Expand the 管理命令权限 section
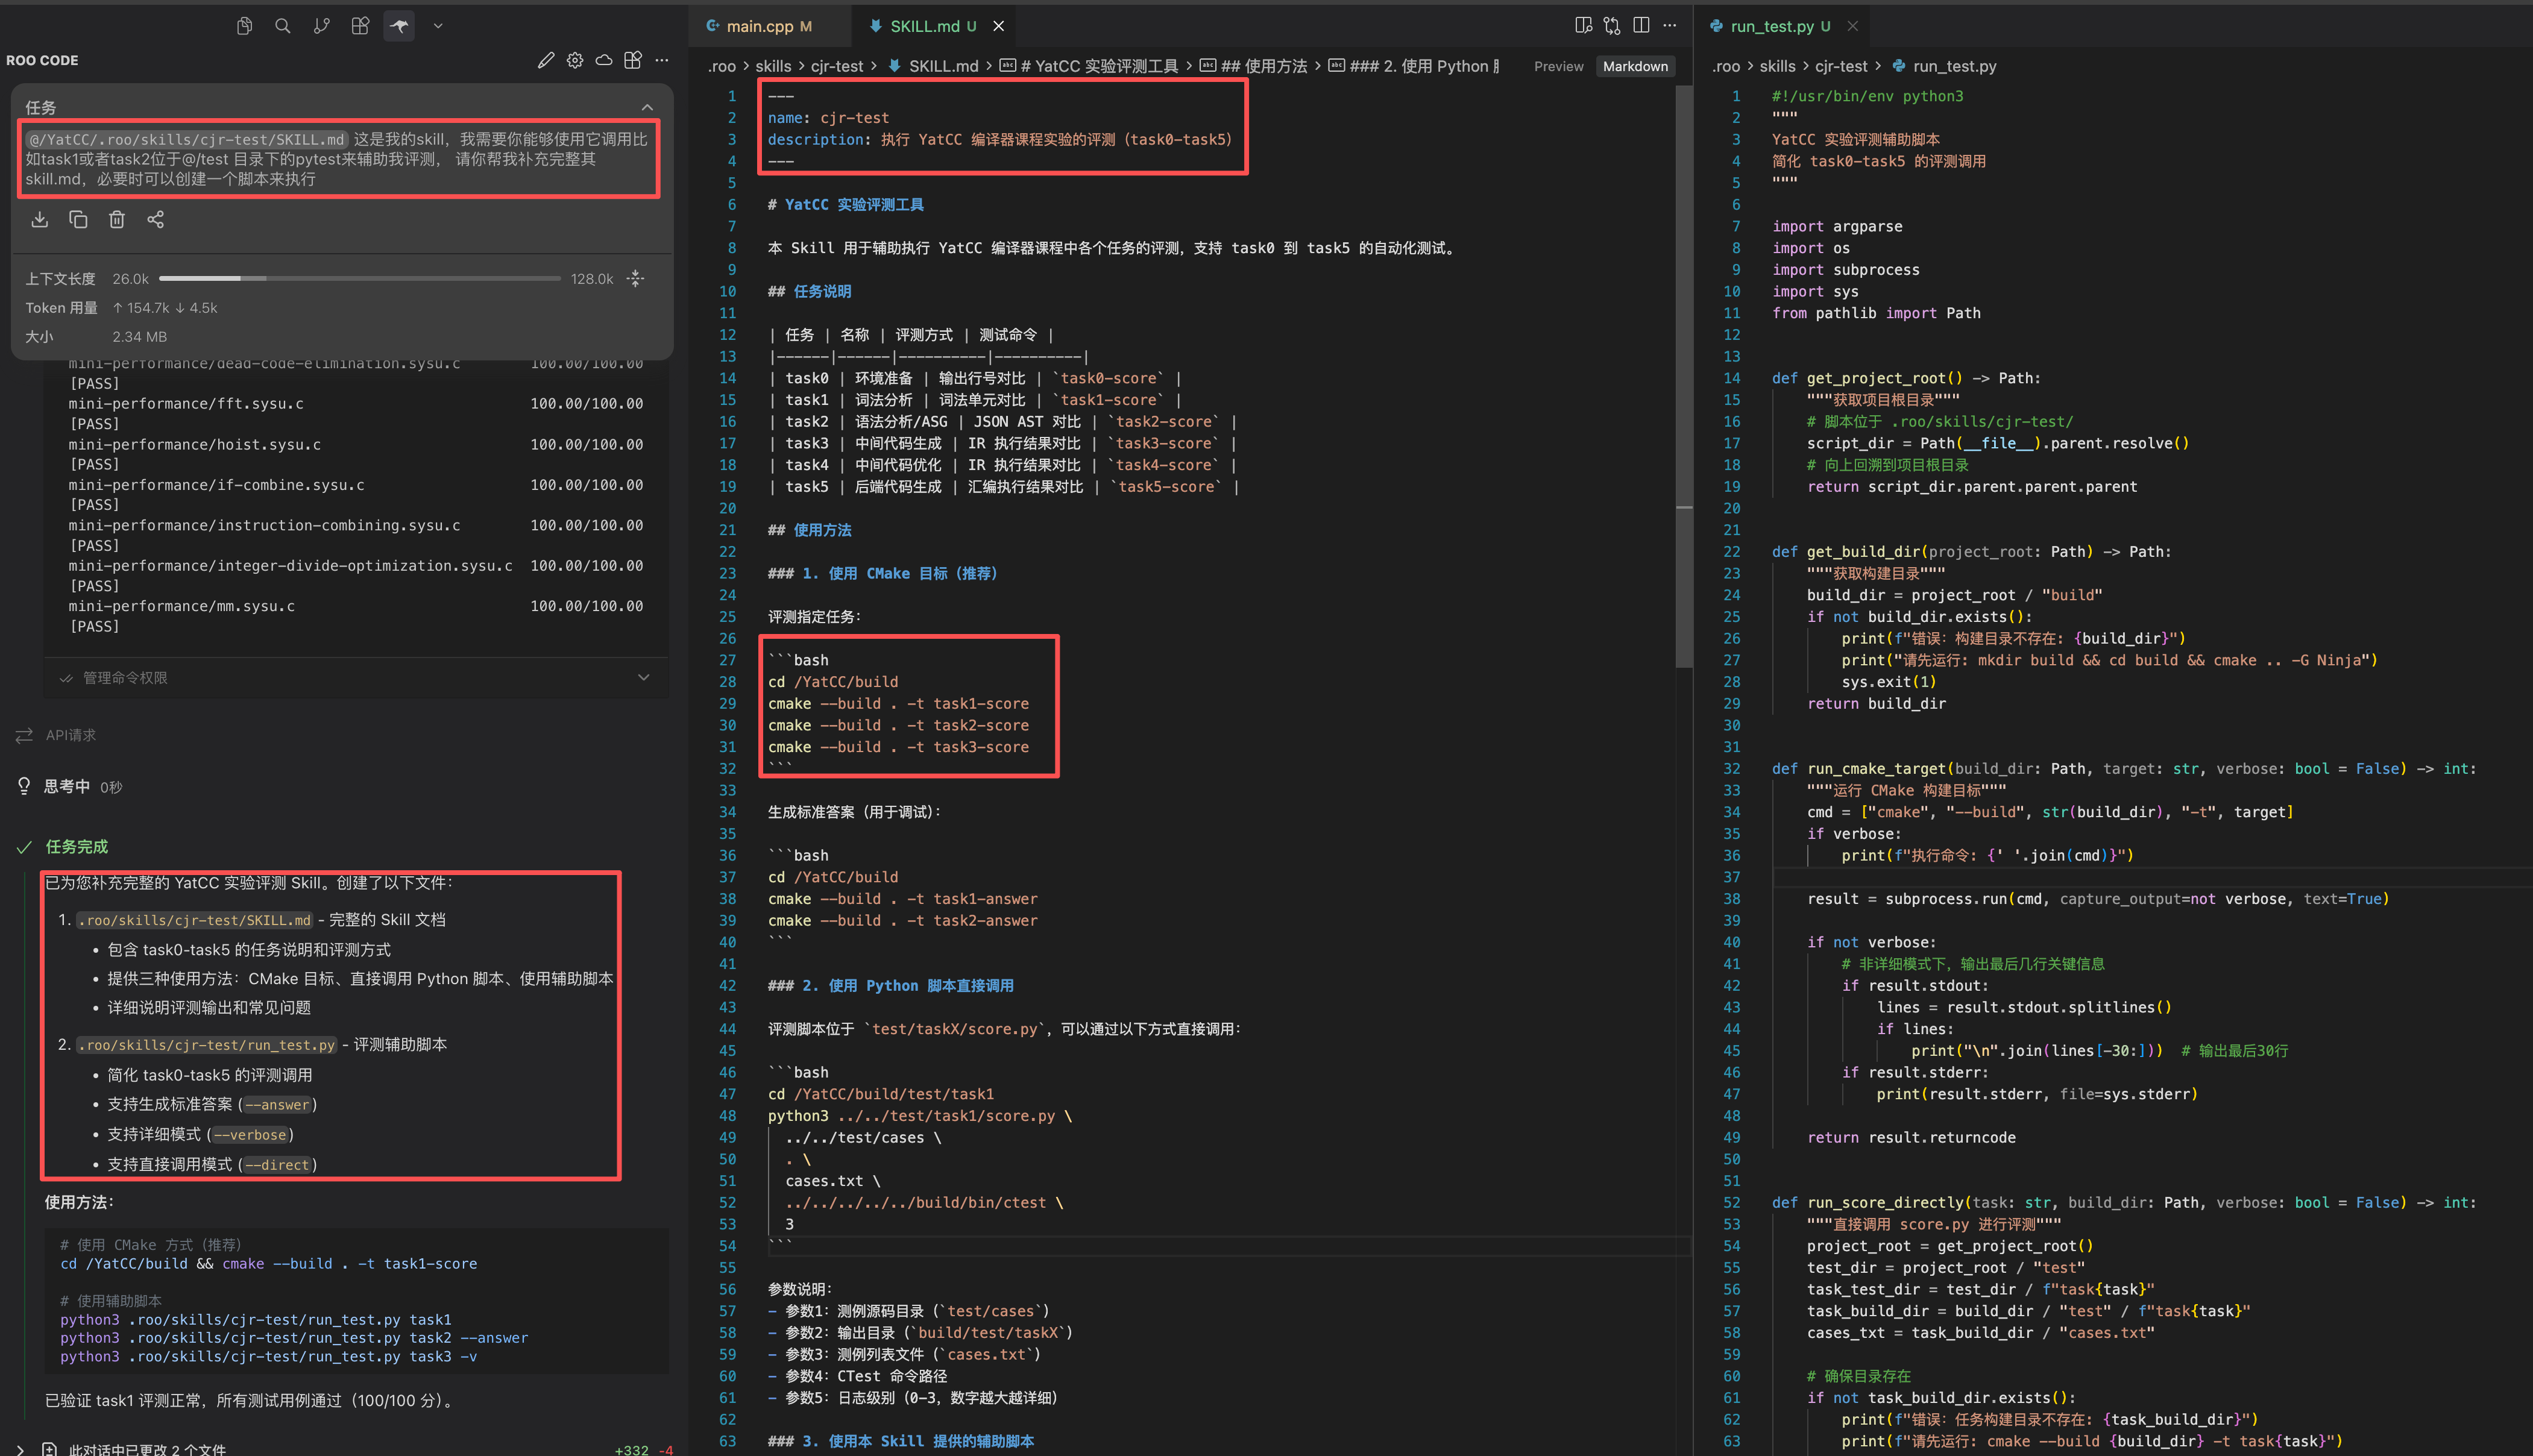The width and height of the screenshot is (2533, 1456). point(643,678)
